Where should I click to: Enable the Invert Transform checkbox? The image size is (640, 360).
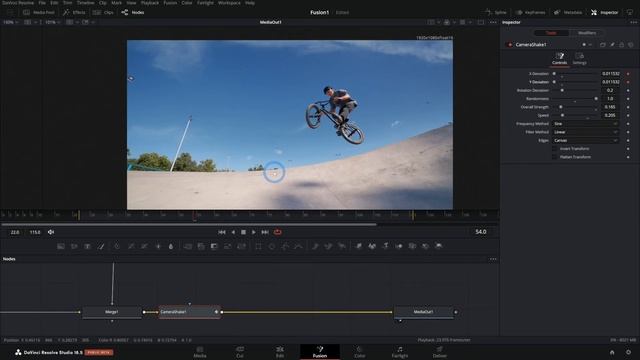click(554, 149)
